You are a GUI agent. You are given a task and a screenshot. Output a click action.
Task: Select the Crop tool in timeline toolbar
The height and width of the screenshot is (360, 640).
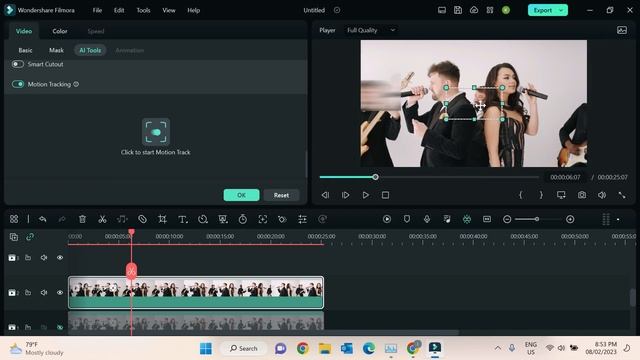pyautogui.click(x=162, y=219)
